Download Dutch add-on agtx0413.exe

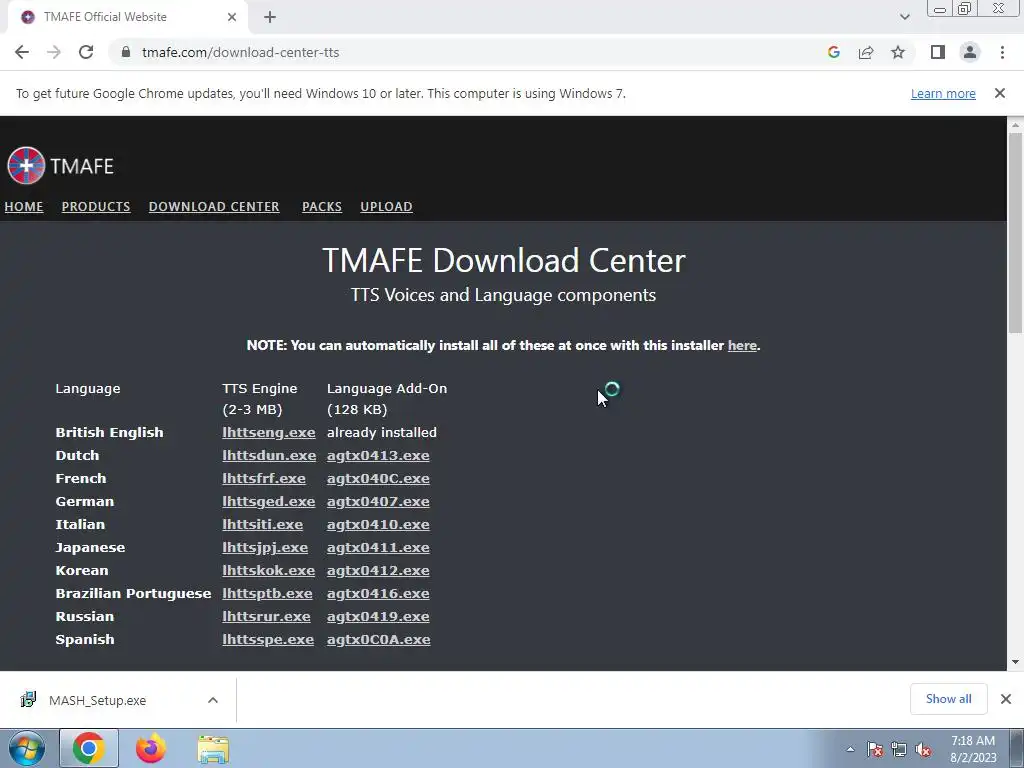pyautogui.click(x=378, y=455)
